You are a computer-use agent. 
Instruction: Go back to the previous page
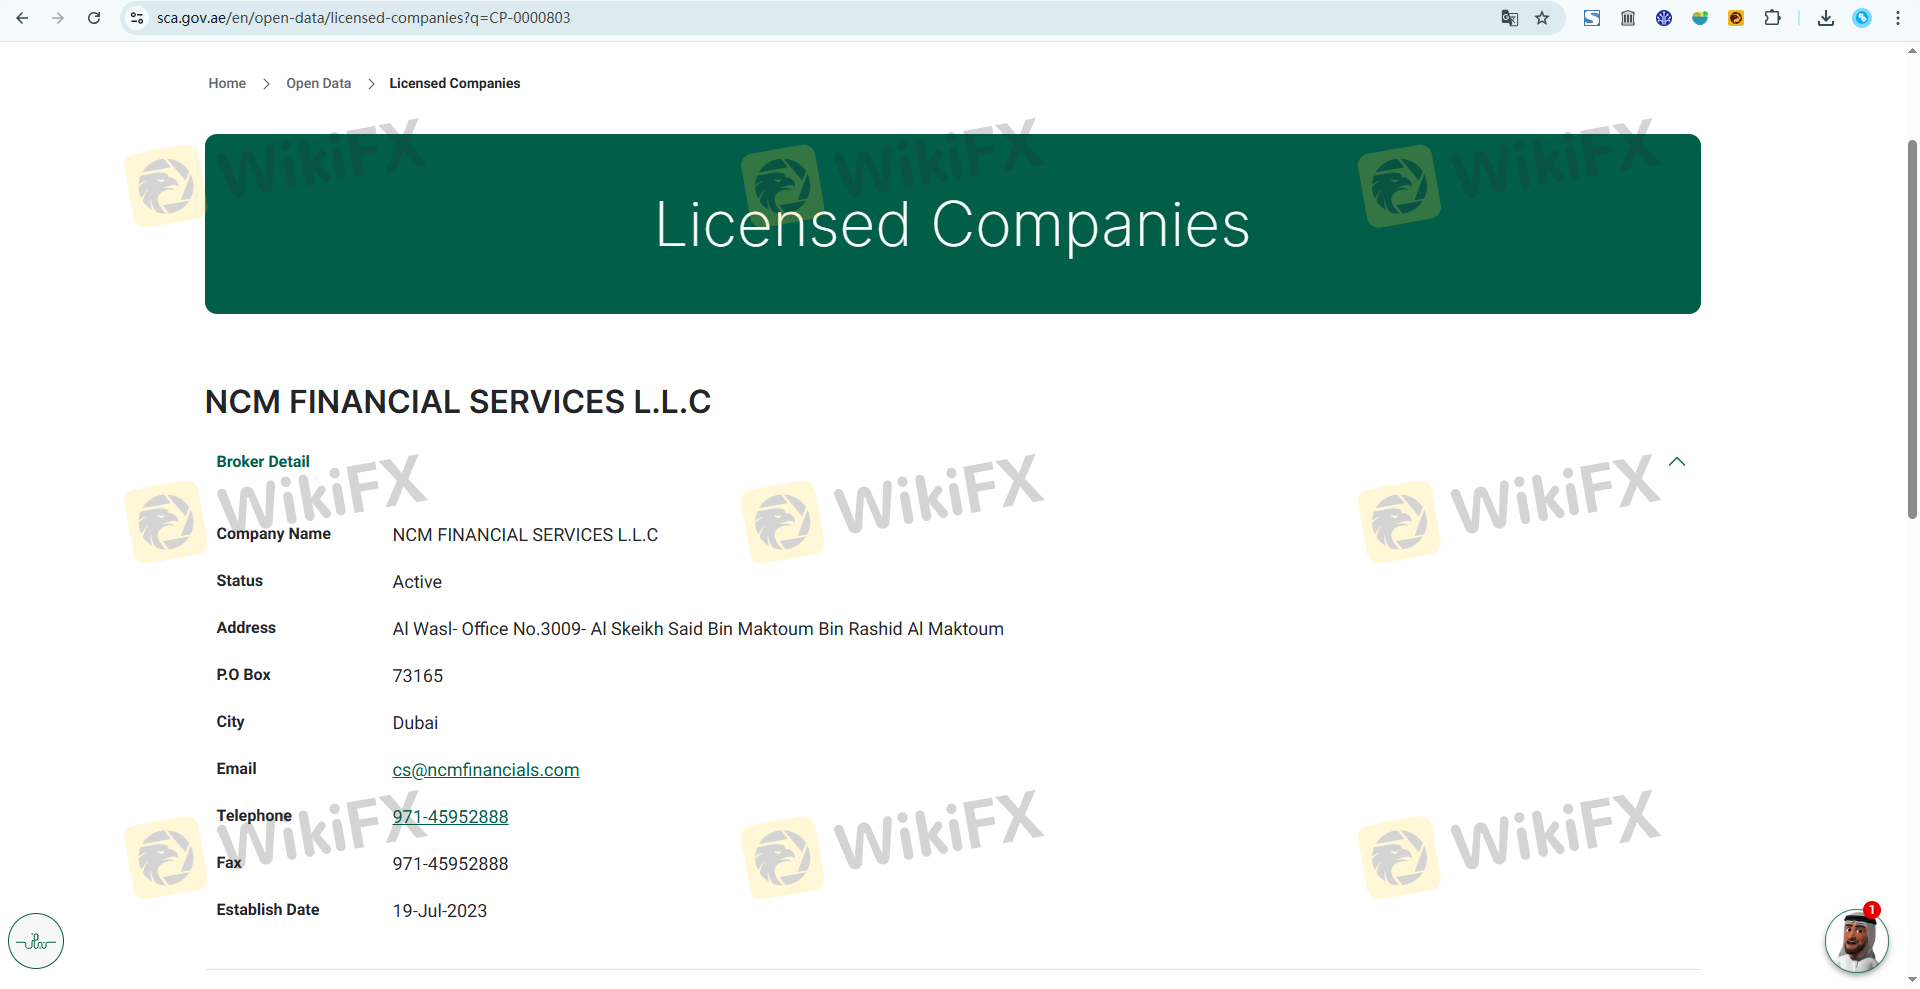pyautogui.click(x=22, y=18)
